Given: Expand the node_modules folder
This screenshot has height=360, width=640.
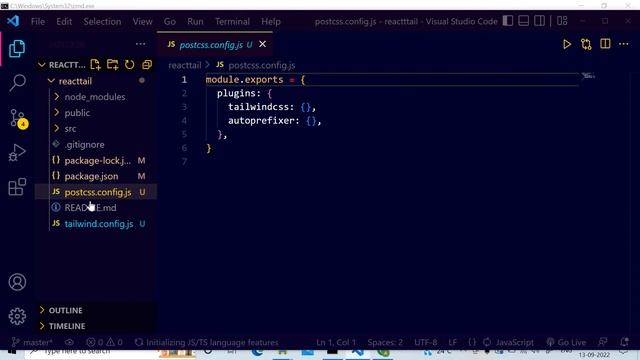Looking at the screenshot, I should click(x=95, y=97).
